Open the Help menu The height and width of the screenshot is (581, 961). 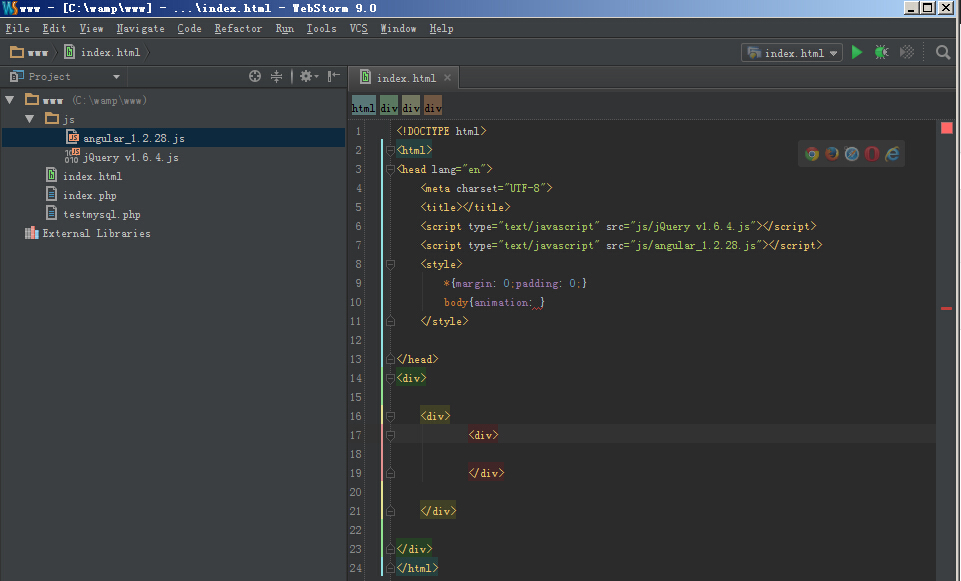pyautogui.click(x=441, y=28)
